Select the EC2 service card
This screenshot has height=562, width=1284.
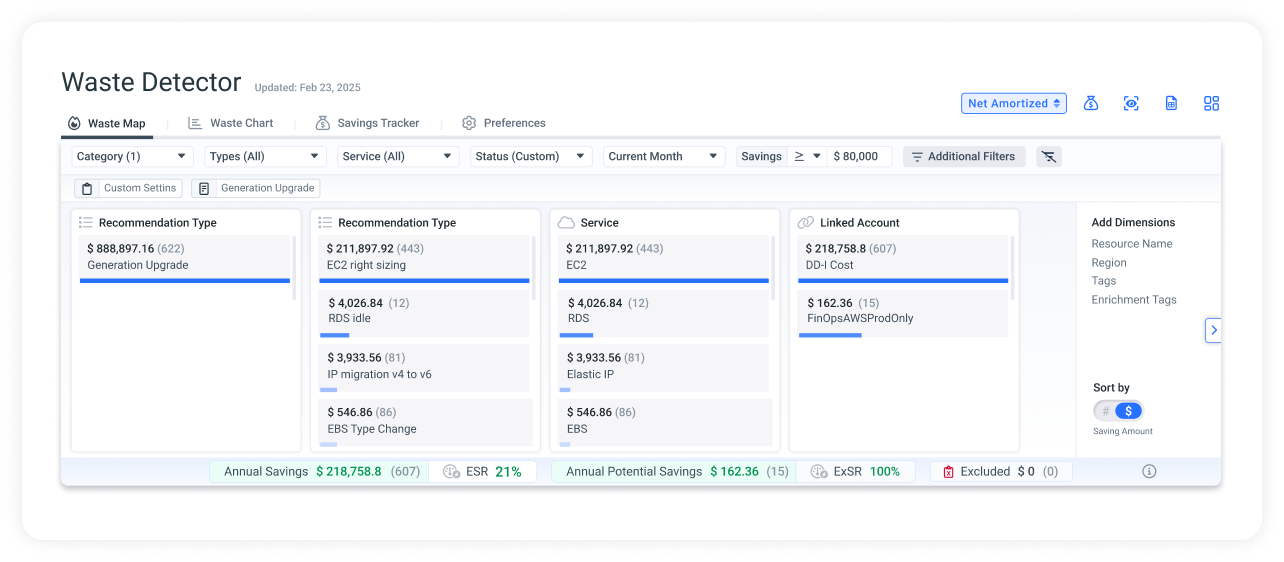(664, 260)
